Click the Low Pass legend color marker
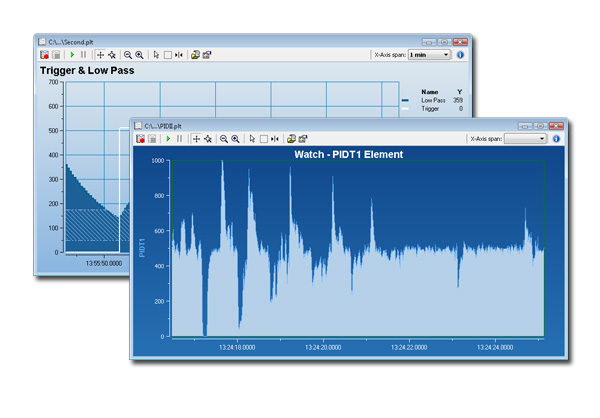600x418 pixels. point(405,100)
